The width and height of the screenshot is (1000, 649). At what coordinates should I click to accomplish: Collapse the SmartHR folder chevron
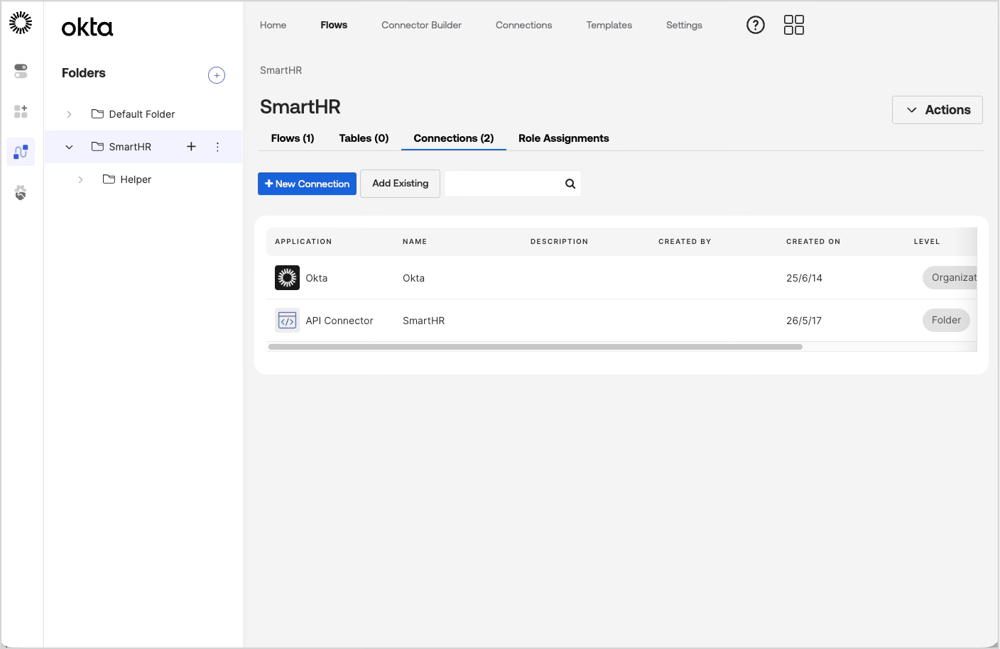click(69, 147)
